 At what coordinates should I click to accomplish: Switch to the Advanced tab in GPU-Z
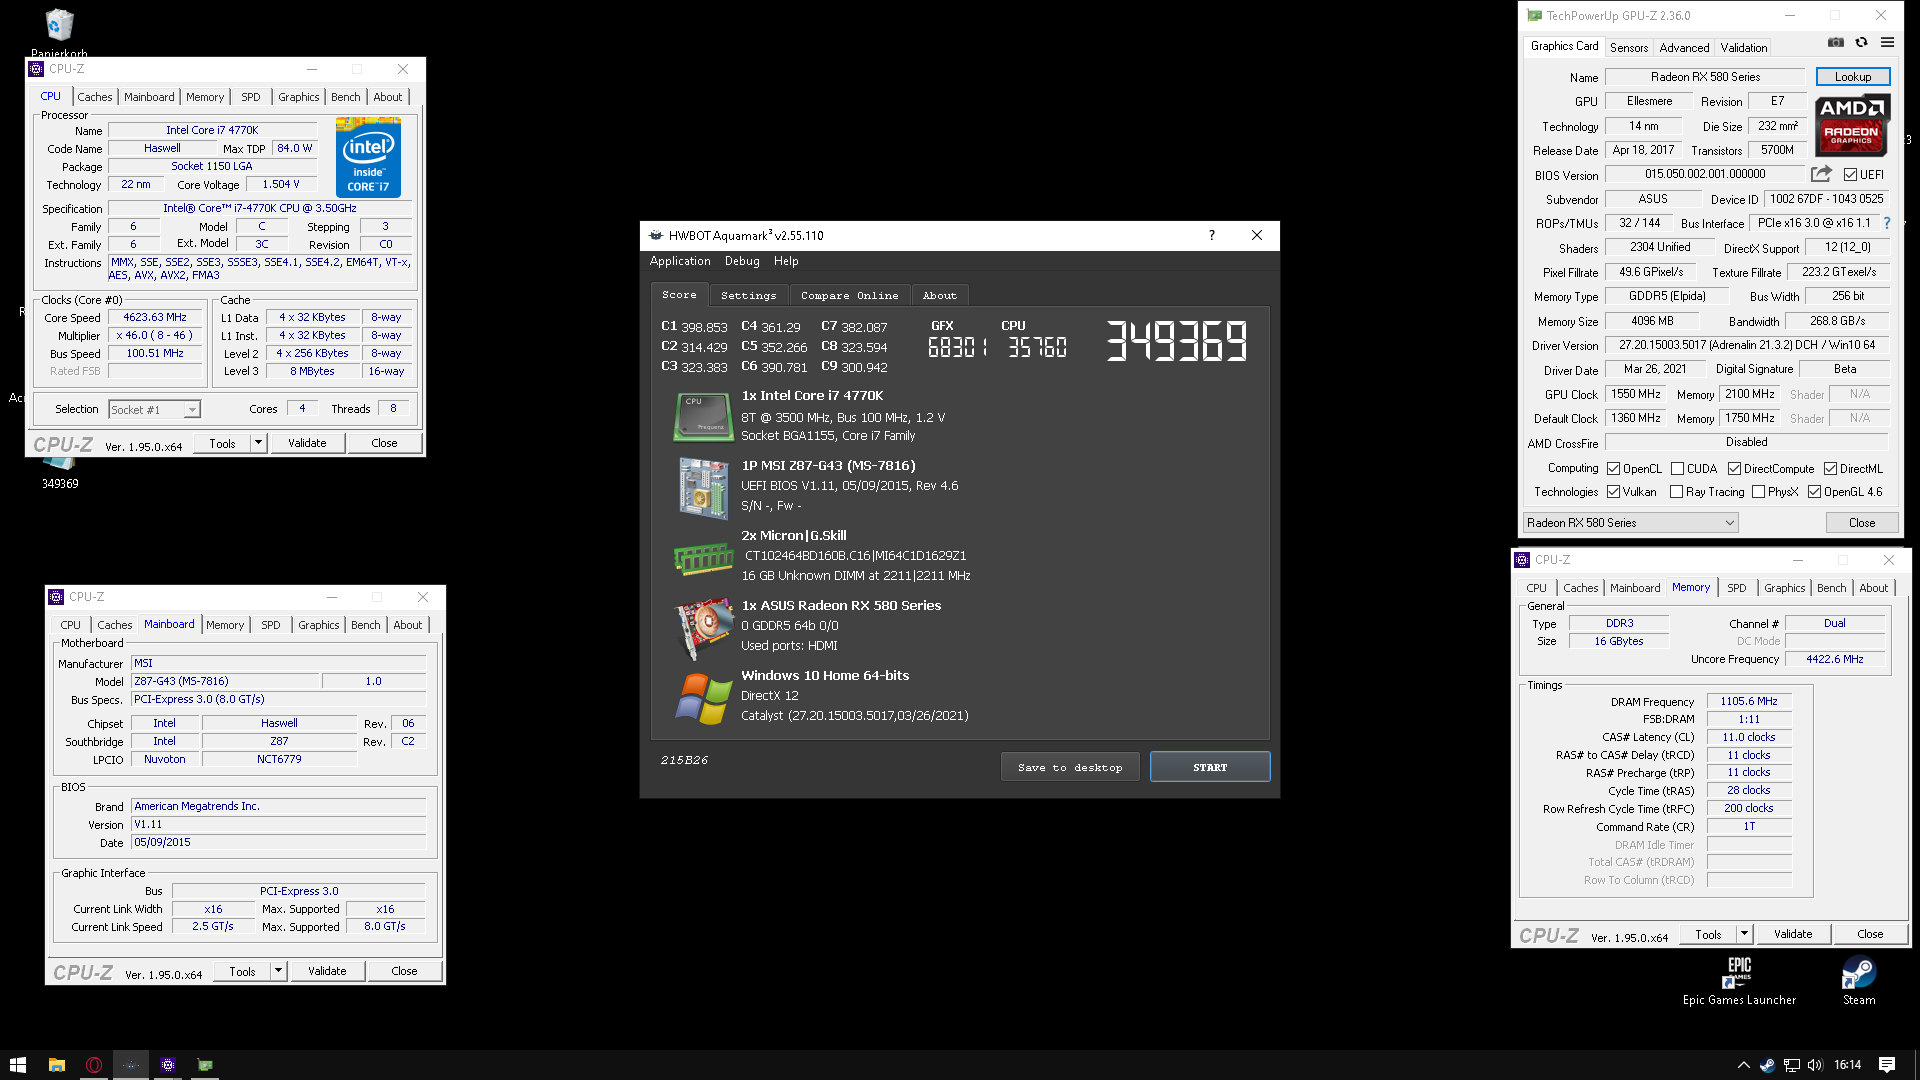1684,48
